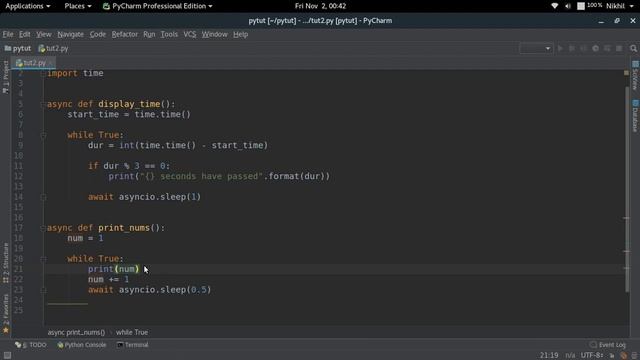The width and height of the screenshot is (640, 360).
Task: Open PyCharm Professional Edition app menu
Action: (x=158, y=6)
